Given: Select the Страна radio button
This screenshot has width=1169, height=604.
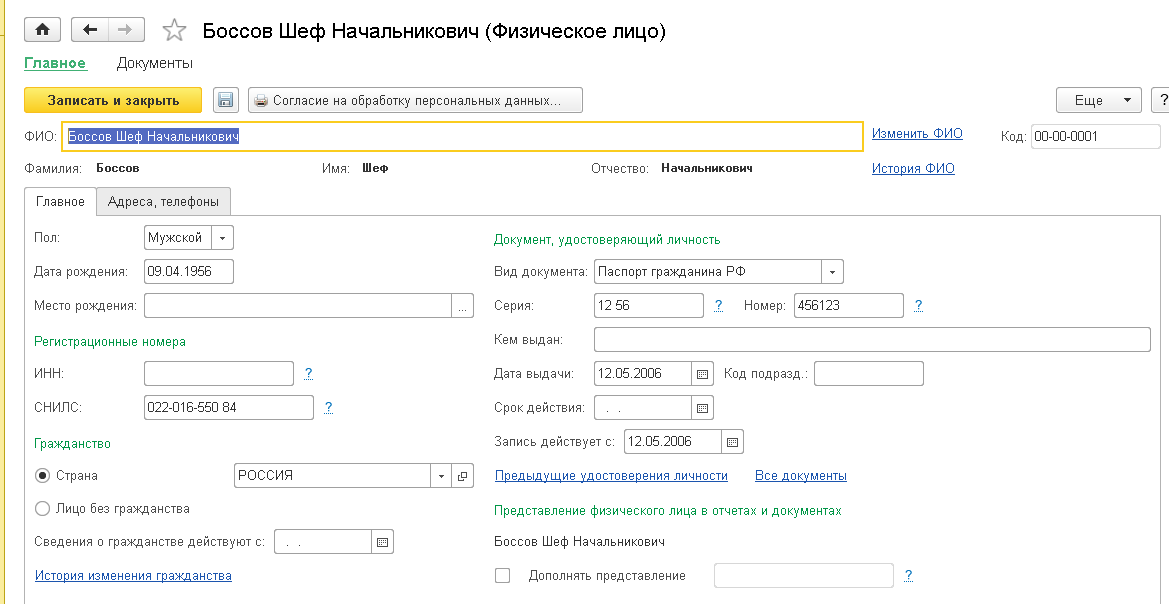Looking at the screenshot, I should (x=42, y=476).
